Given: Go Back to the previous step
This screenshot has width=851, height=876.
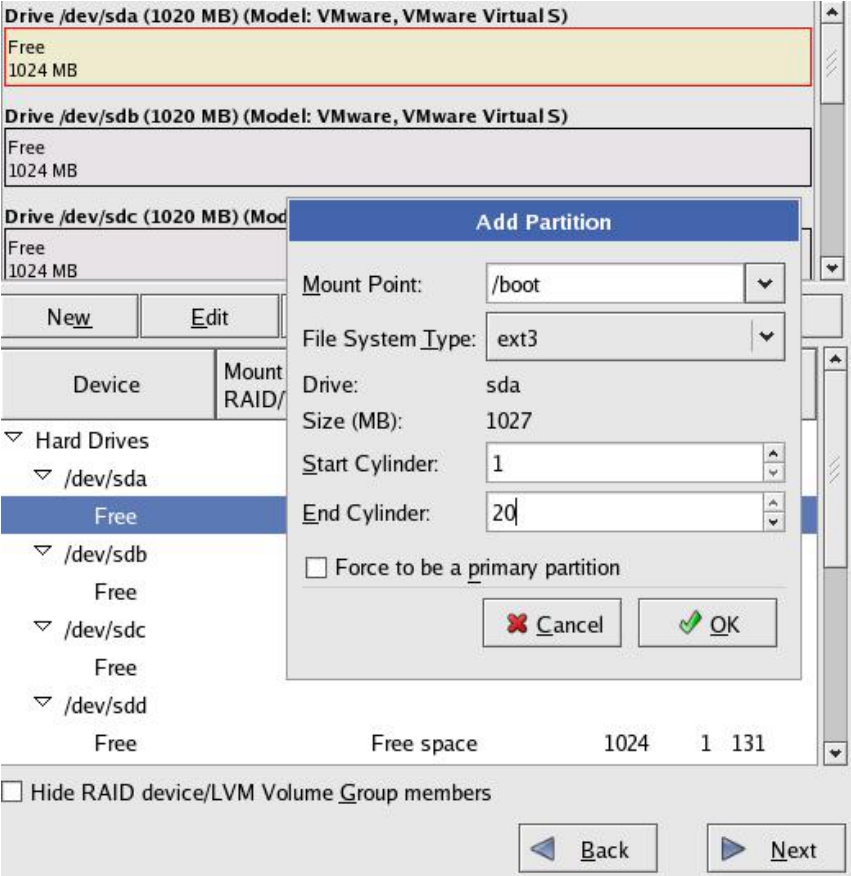Looking at the screenshot, I should [588, 849].
